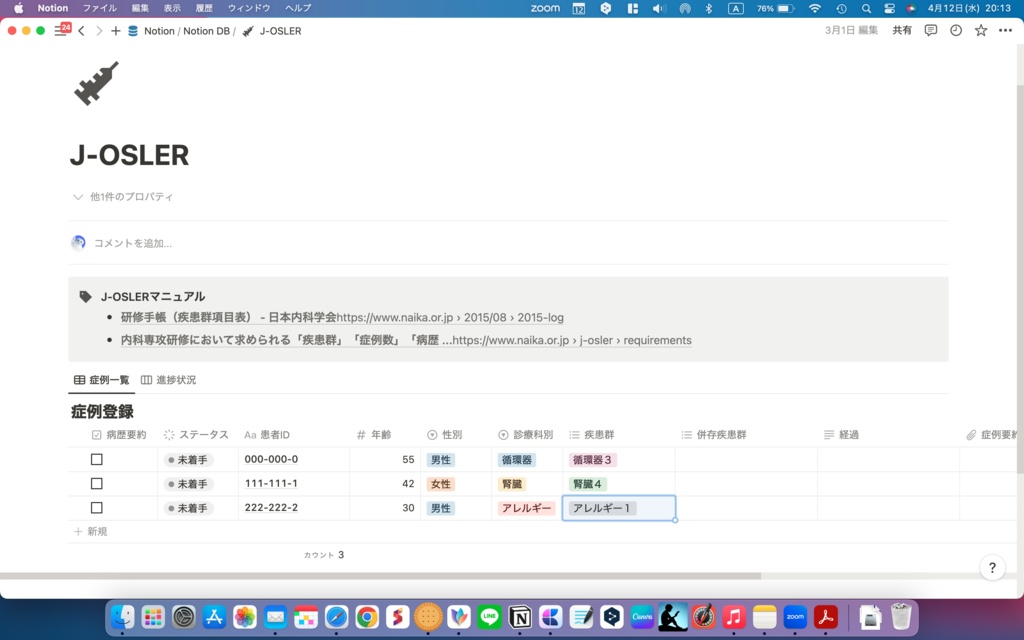Click the ステータス column header
The width and height of the screenshot is (1024, 640).
[x=196, y=435]
